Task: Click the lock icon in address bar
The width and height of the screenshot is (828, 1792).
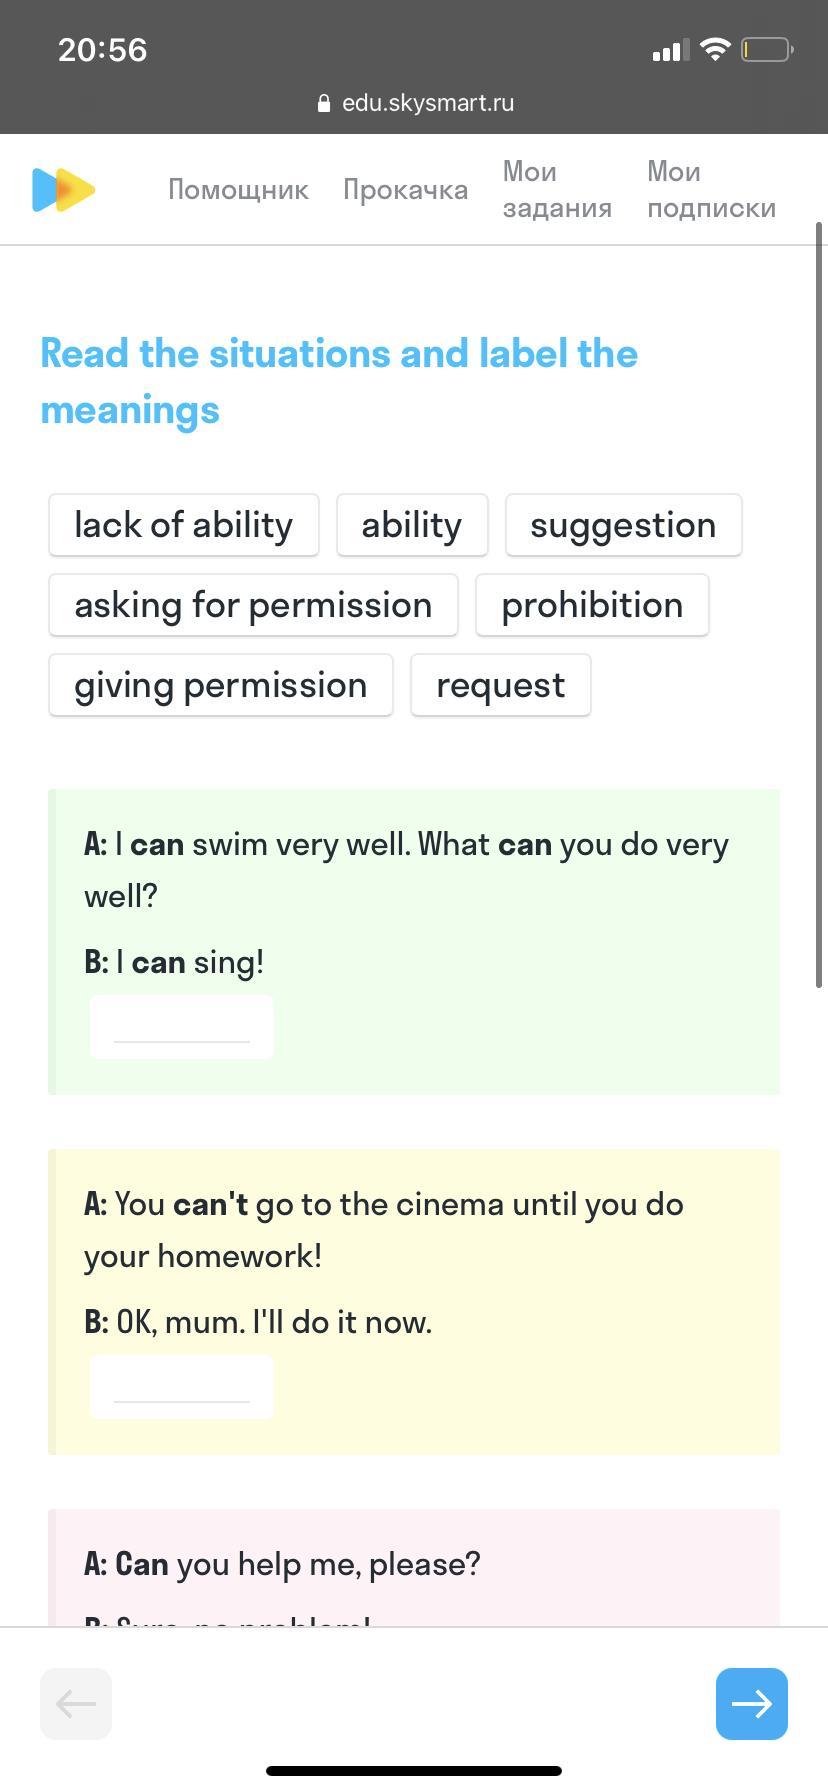Action: coord(323,103)
